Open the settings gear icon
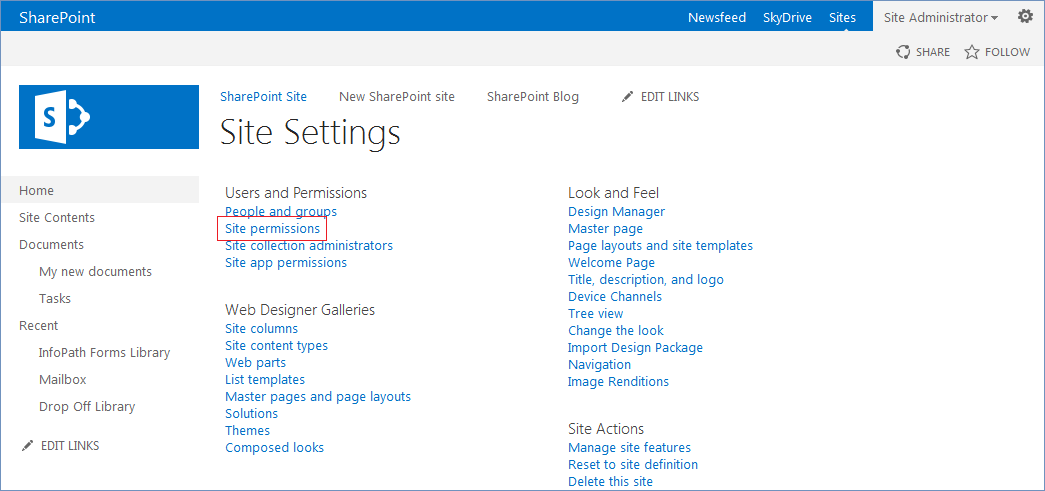Image resolution: width=1045 pixels, height=491 pixels. click(x=1025, y=17)
